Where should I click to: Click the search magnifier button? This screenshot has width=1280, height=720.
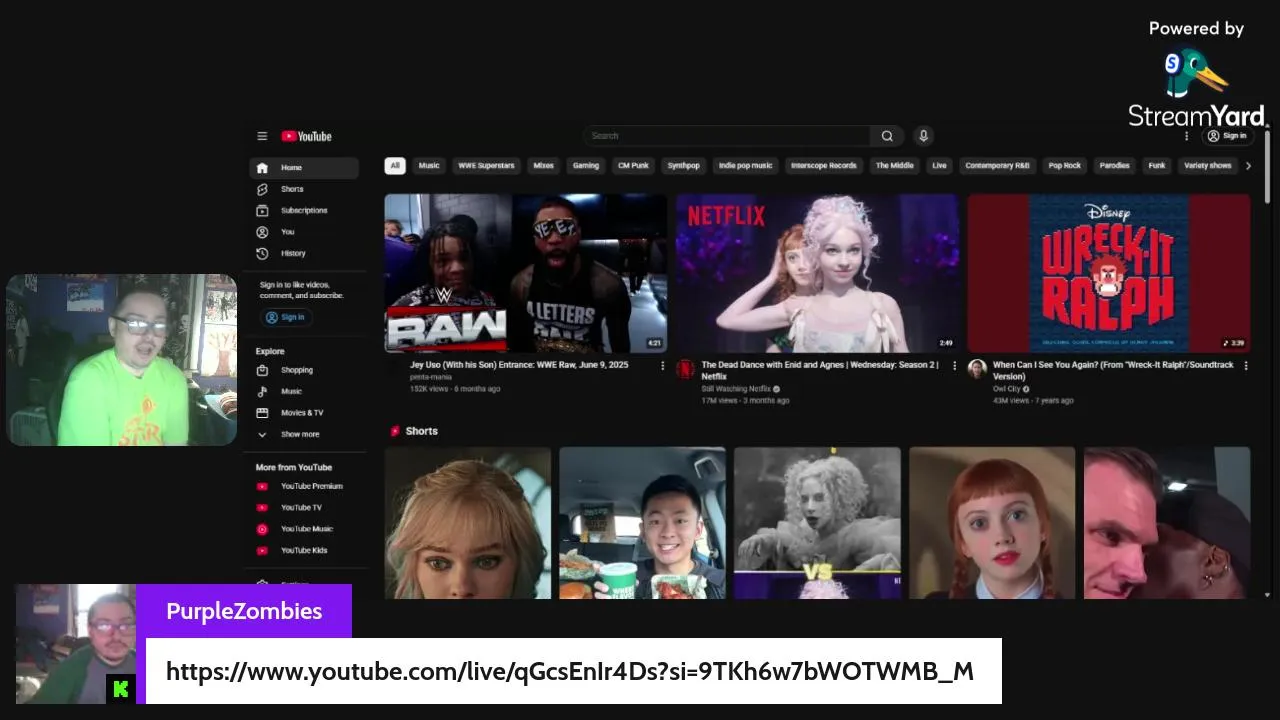click(x=887, y=136)
